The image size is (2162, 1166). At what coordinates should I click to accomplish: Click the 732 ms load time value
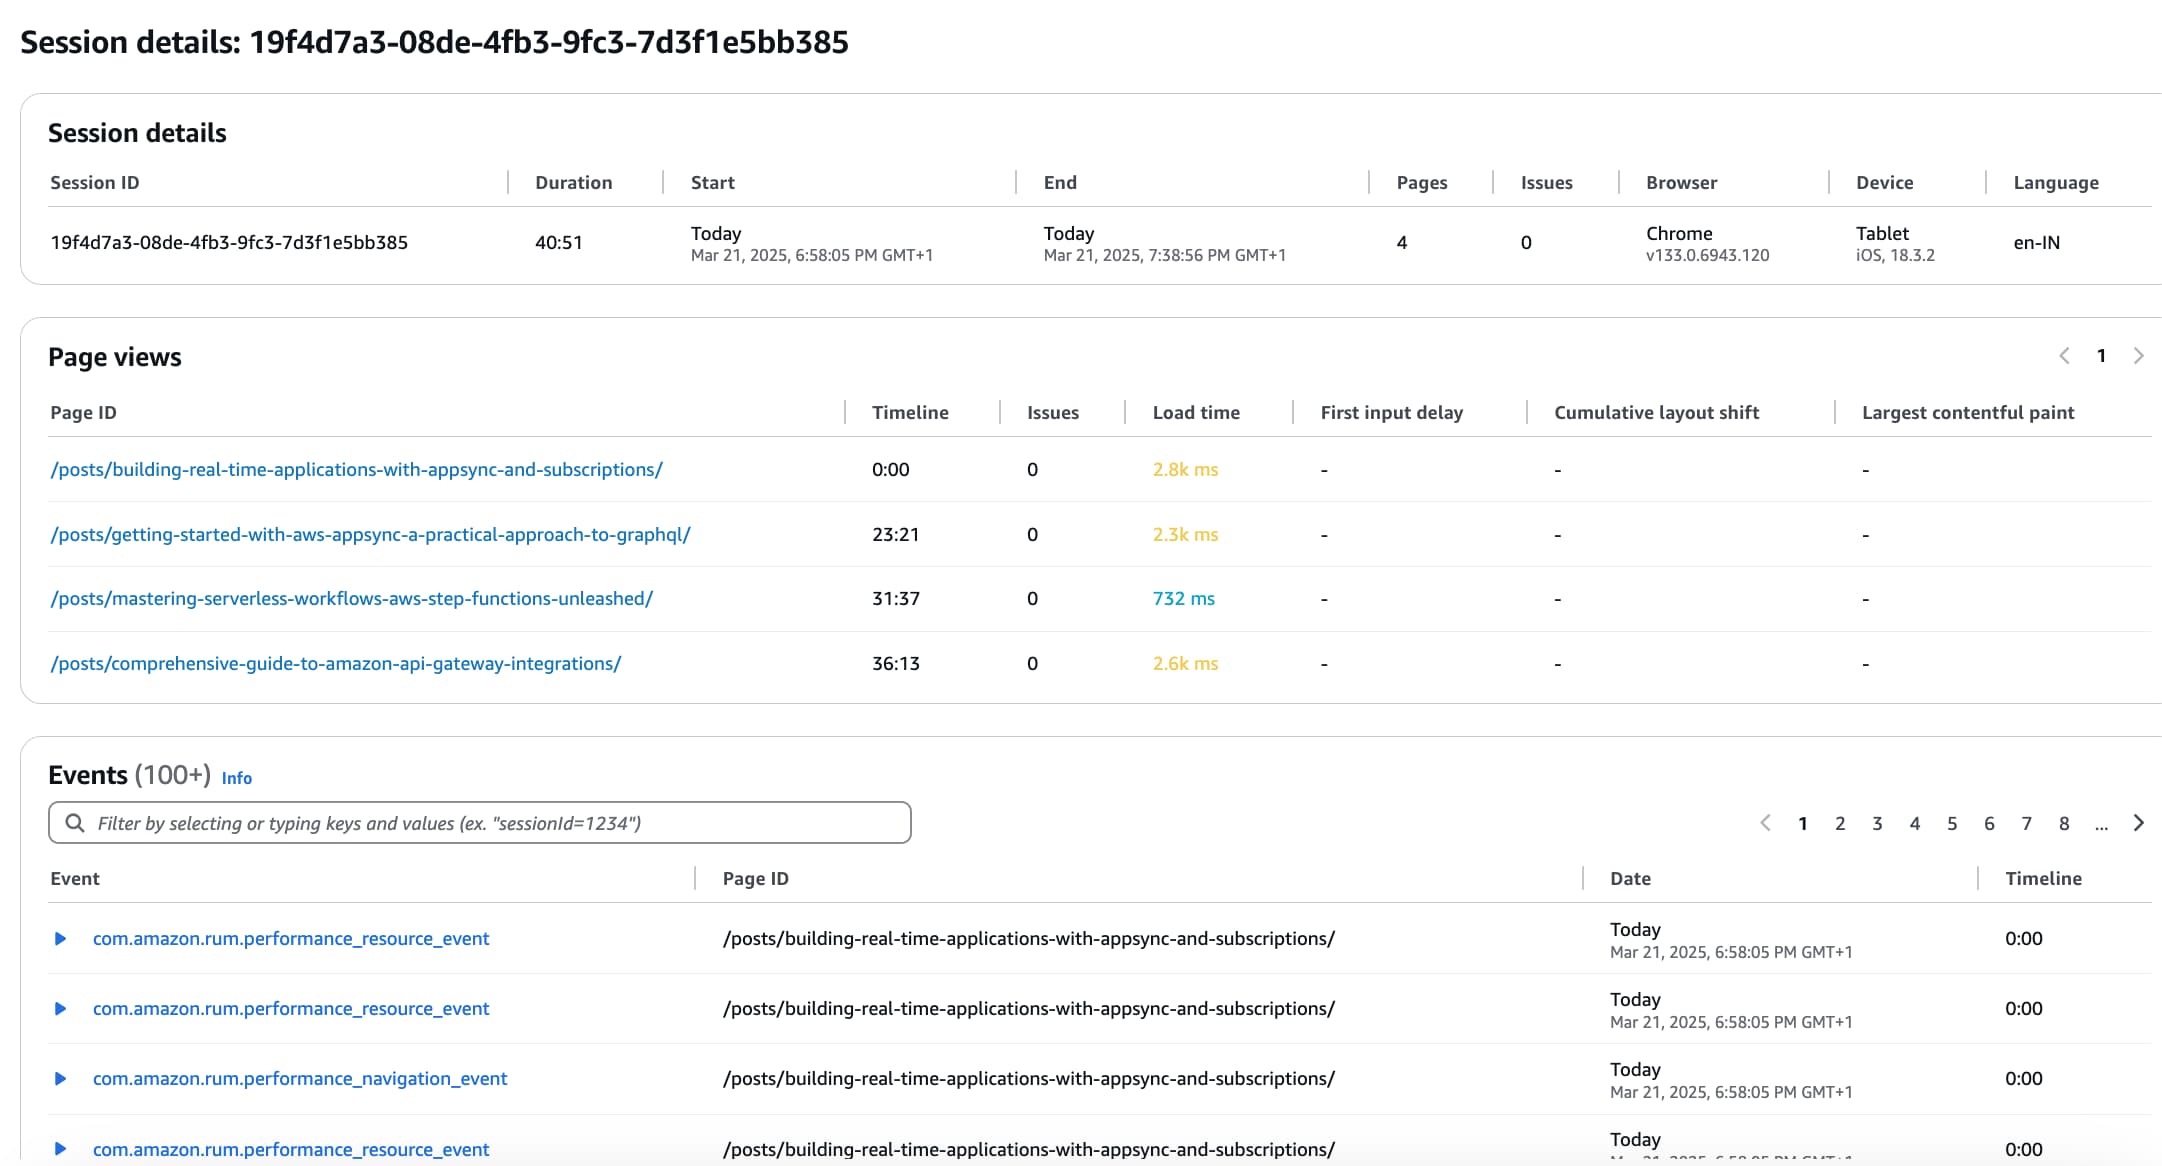coord(1184,599)
